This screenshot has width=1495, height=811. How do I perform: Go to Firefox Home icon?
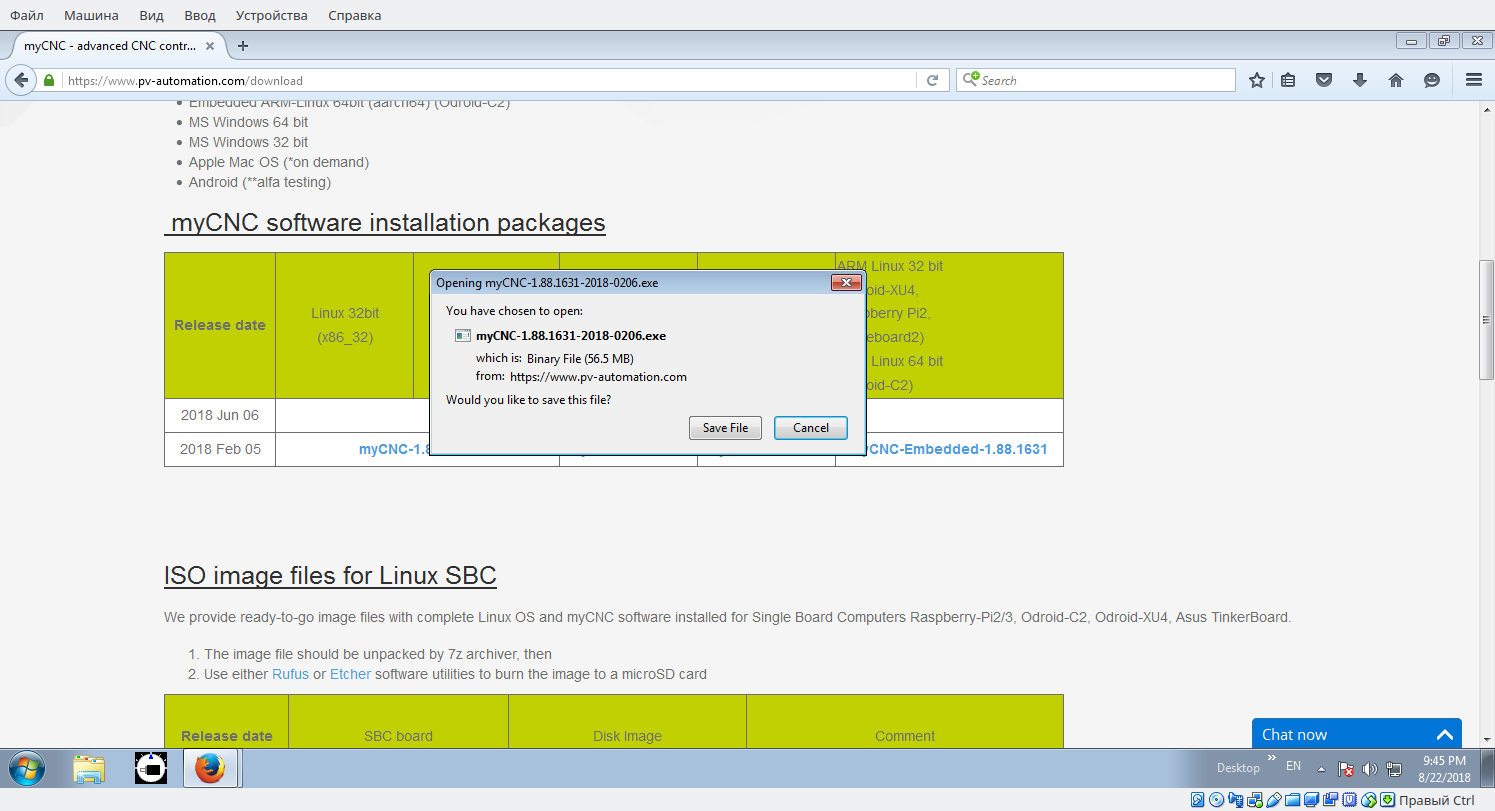point(1396,80)
